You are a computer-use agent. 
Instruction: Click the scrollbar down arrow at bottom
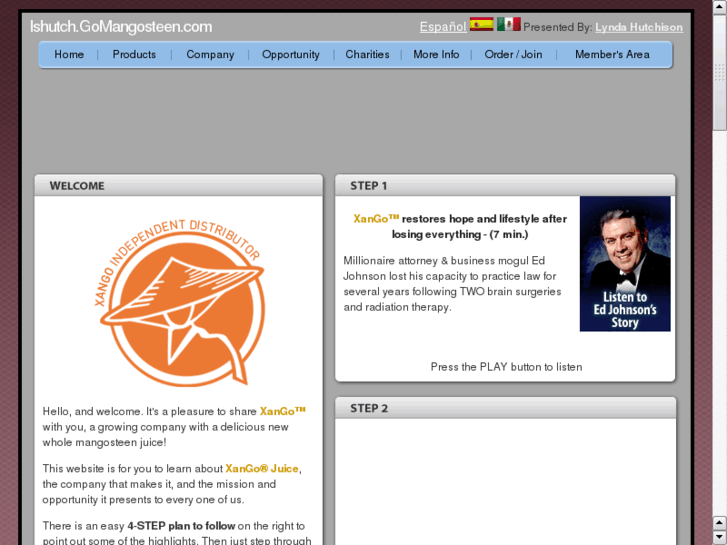720,537
